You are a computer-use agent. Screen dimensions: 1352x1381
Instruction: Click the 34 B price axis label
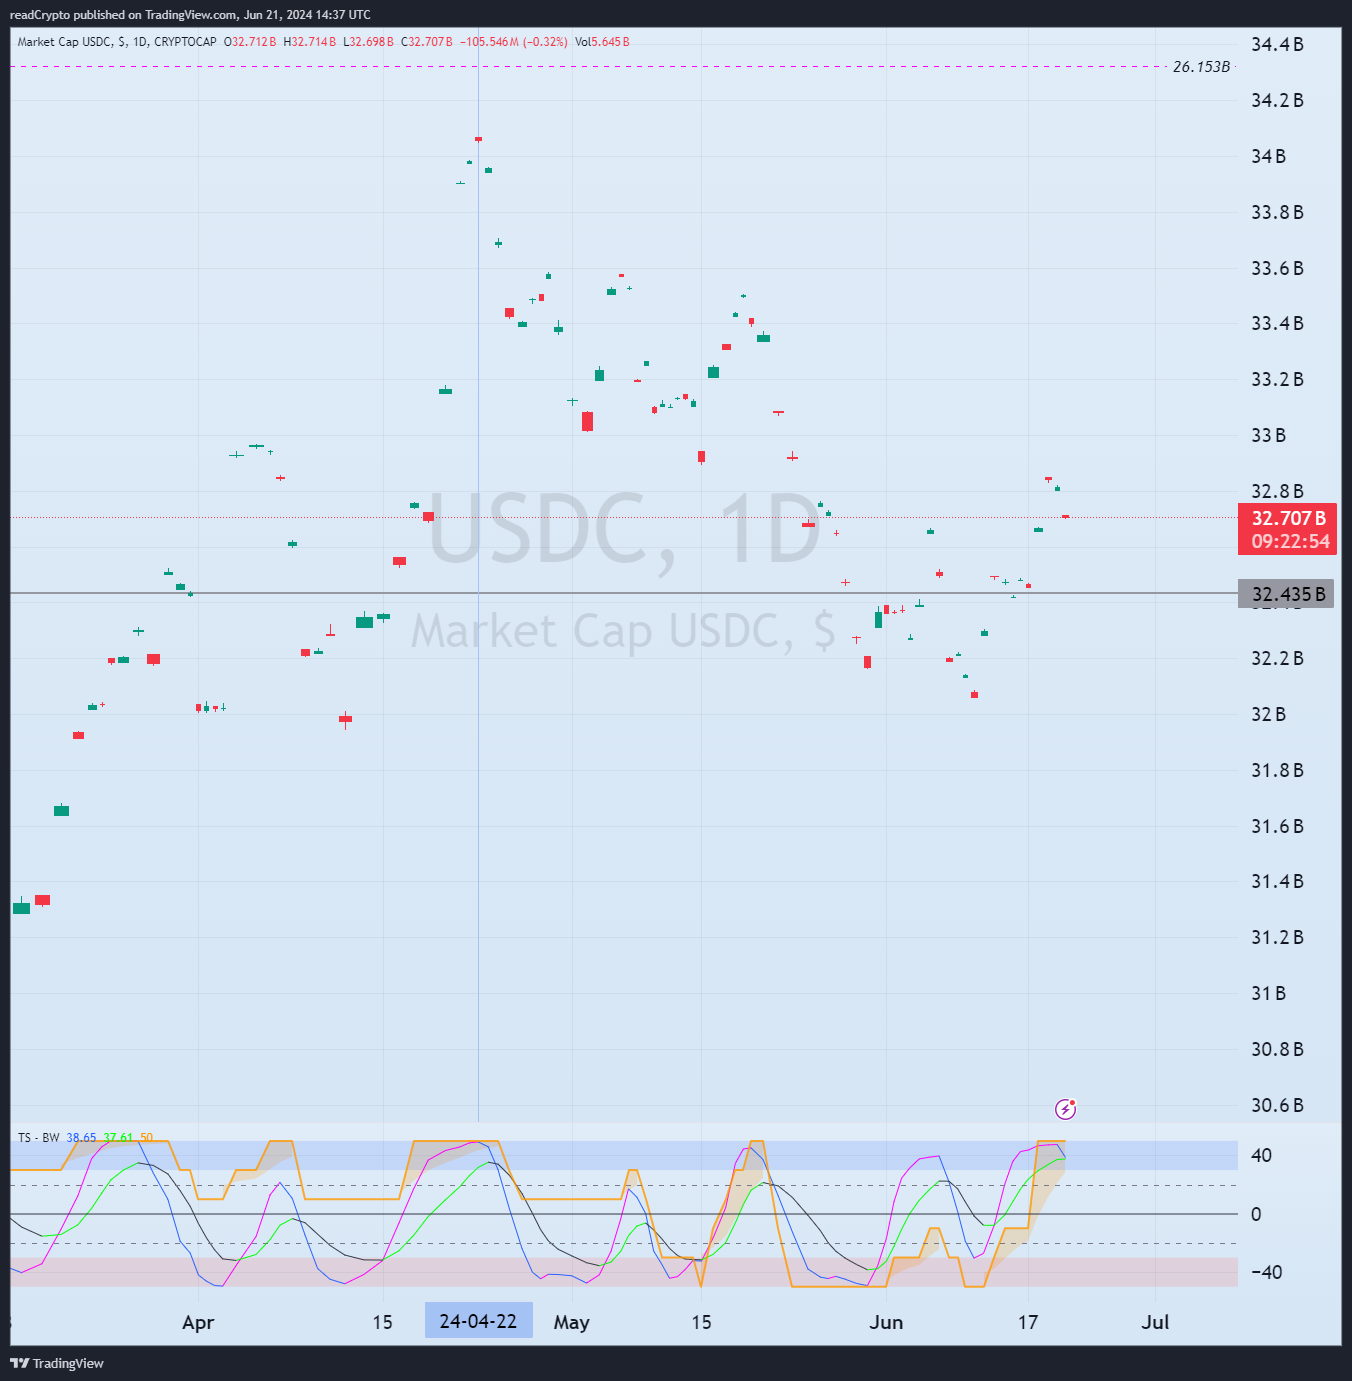(1268, 156)
